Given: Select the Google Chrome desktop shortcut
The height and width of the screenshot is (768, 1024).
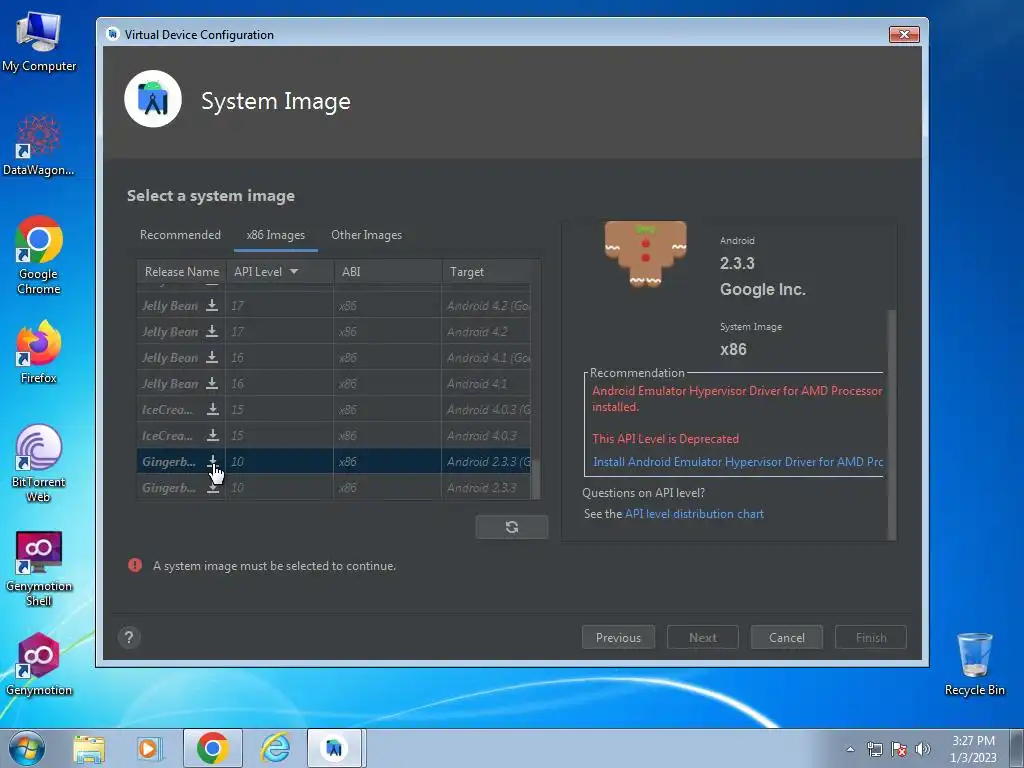Looking at the screenshot, I should click(x=39, y=255).
